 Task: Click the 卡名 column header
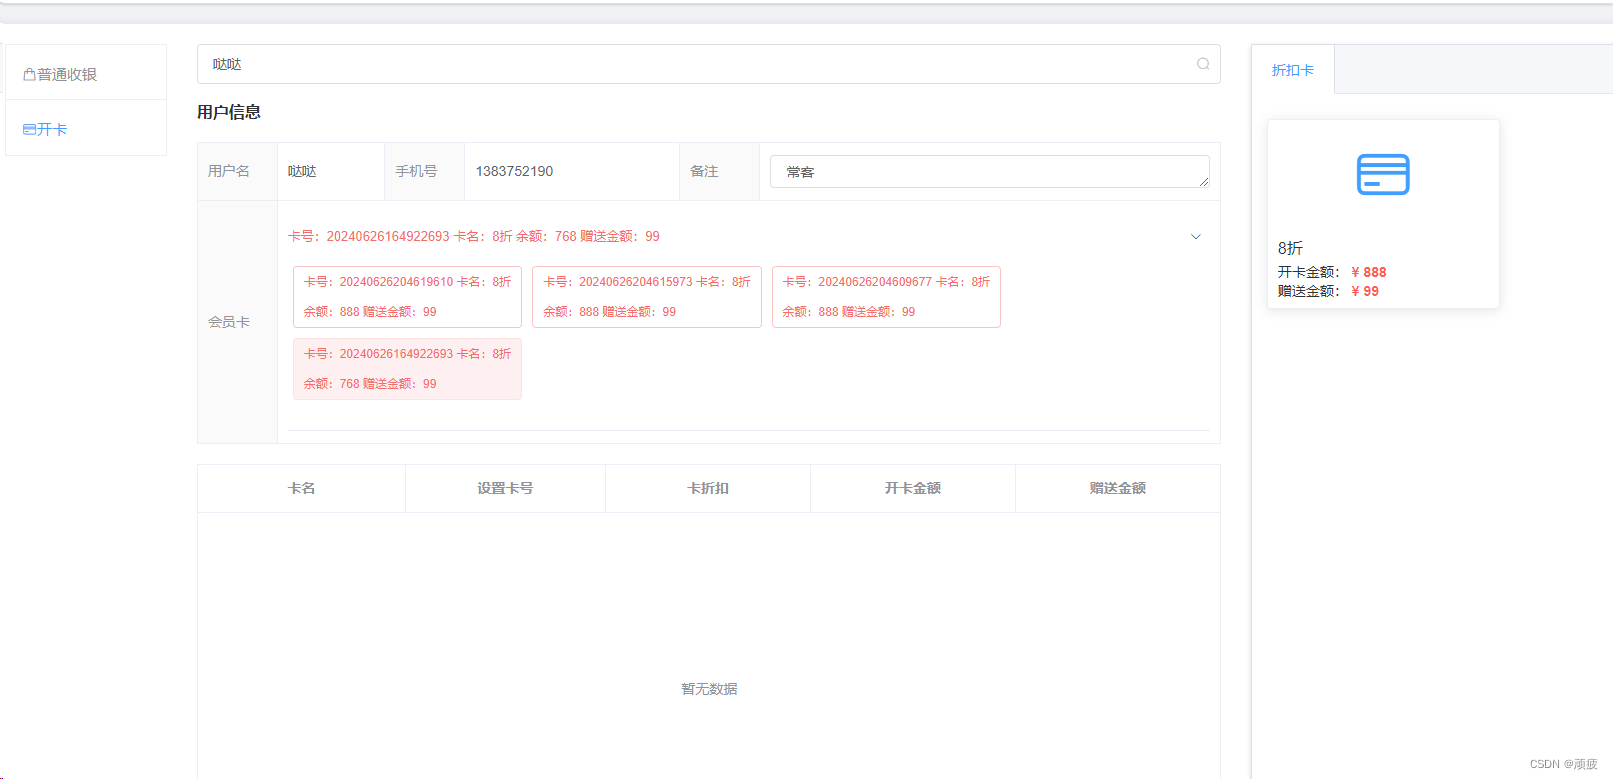point(301,488)
